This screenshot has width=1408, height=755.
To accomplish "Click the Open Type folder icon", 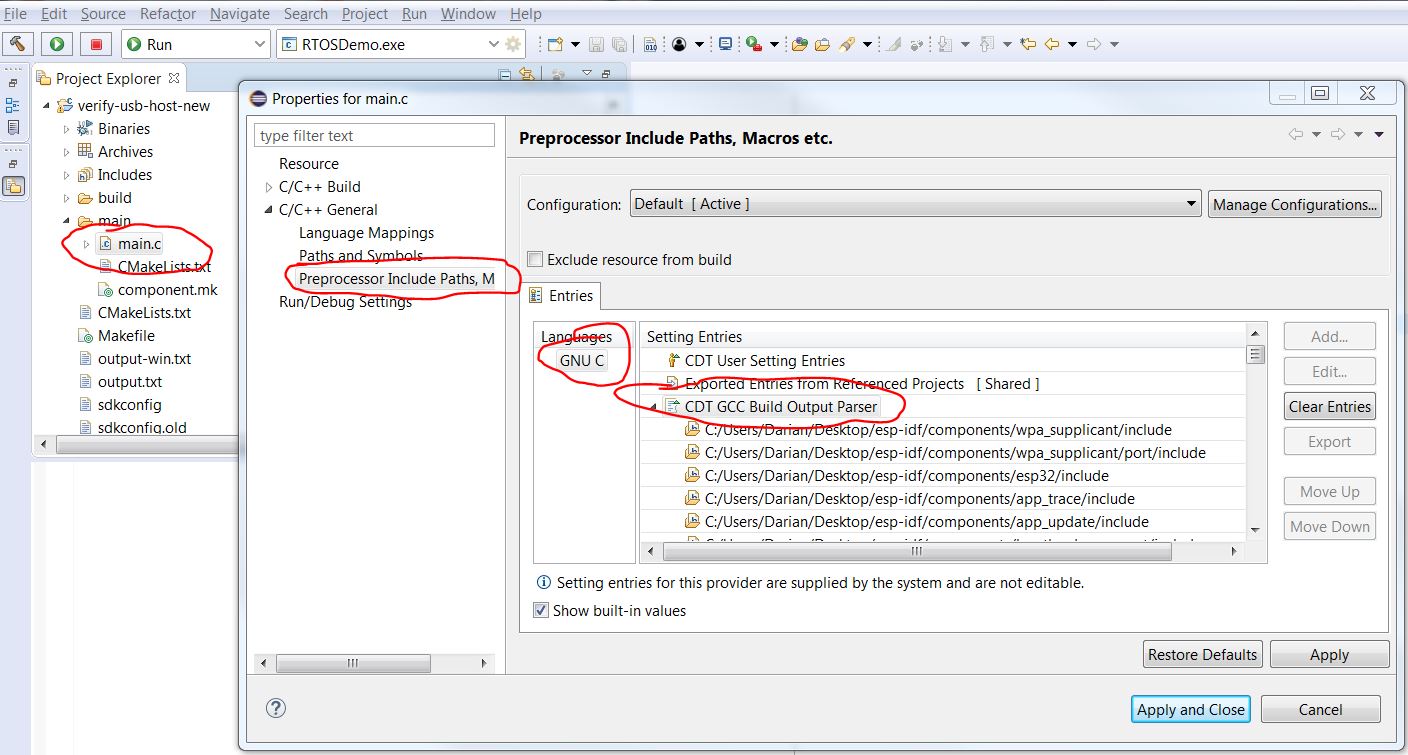I will [800, 44].
